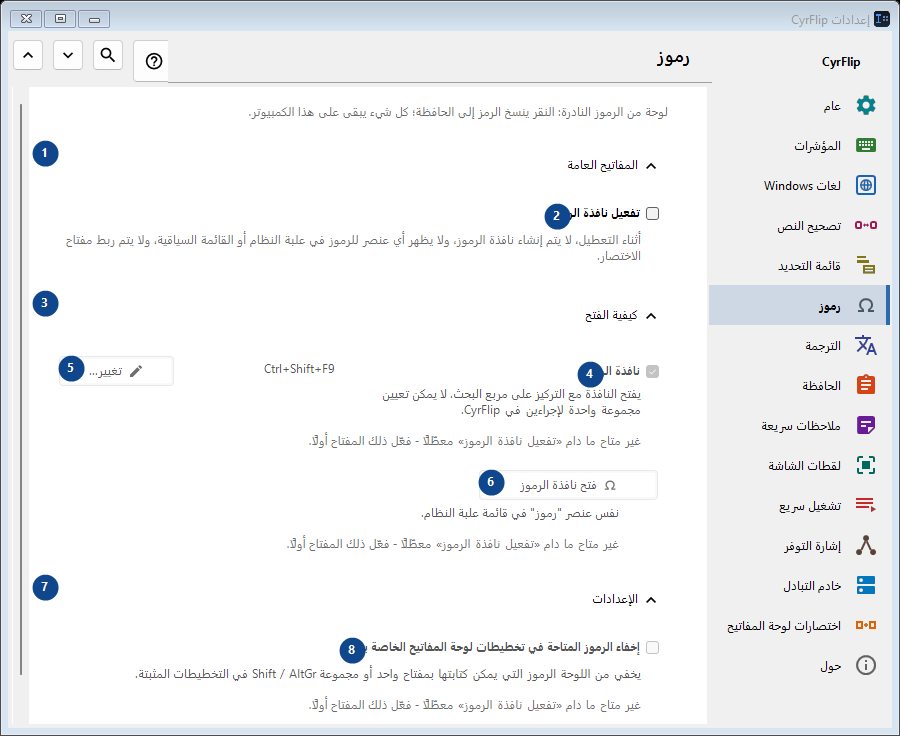Click the اختصارات لوحة المفاتيح icon
The width and height of the screenshot is (900, 736).
click(866, 625)
